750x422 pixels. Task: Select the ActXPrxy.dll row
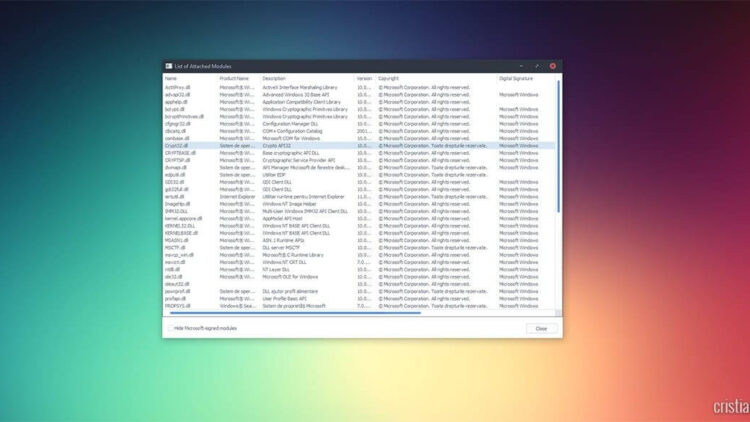pos(359,88)
